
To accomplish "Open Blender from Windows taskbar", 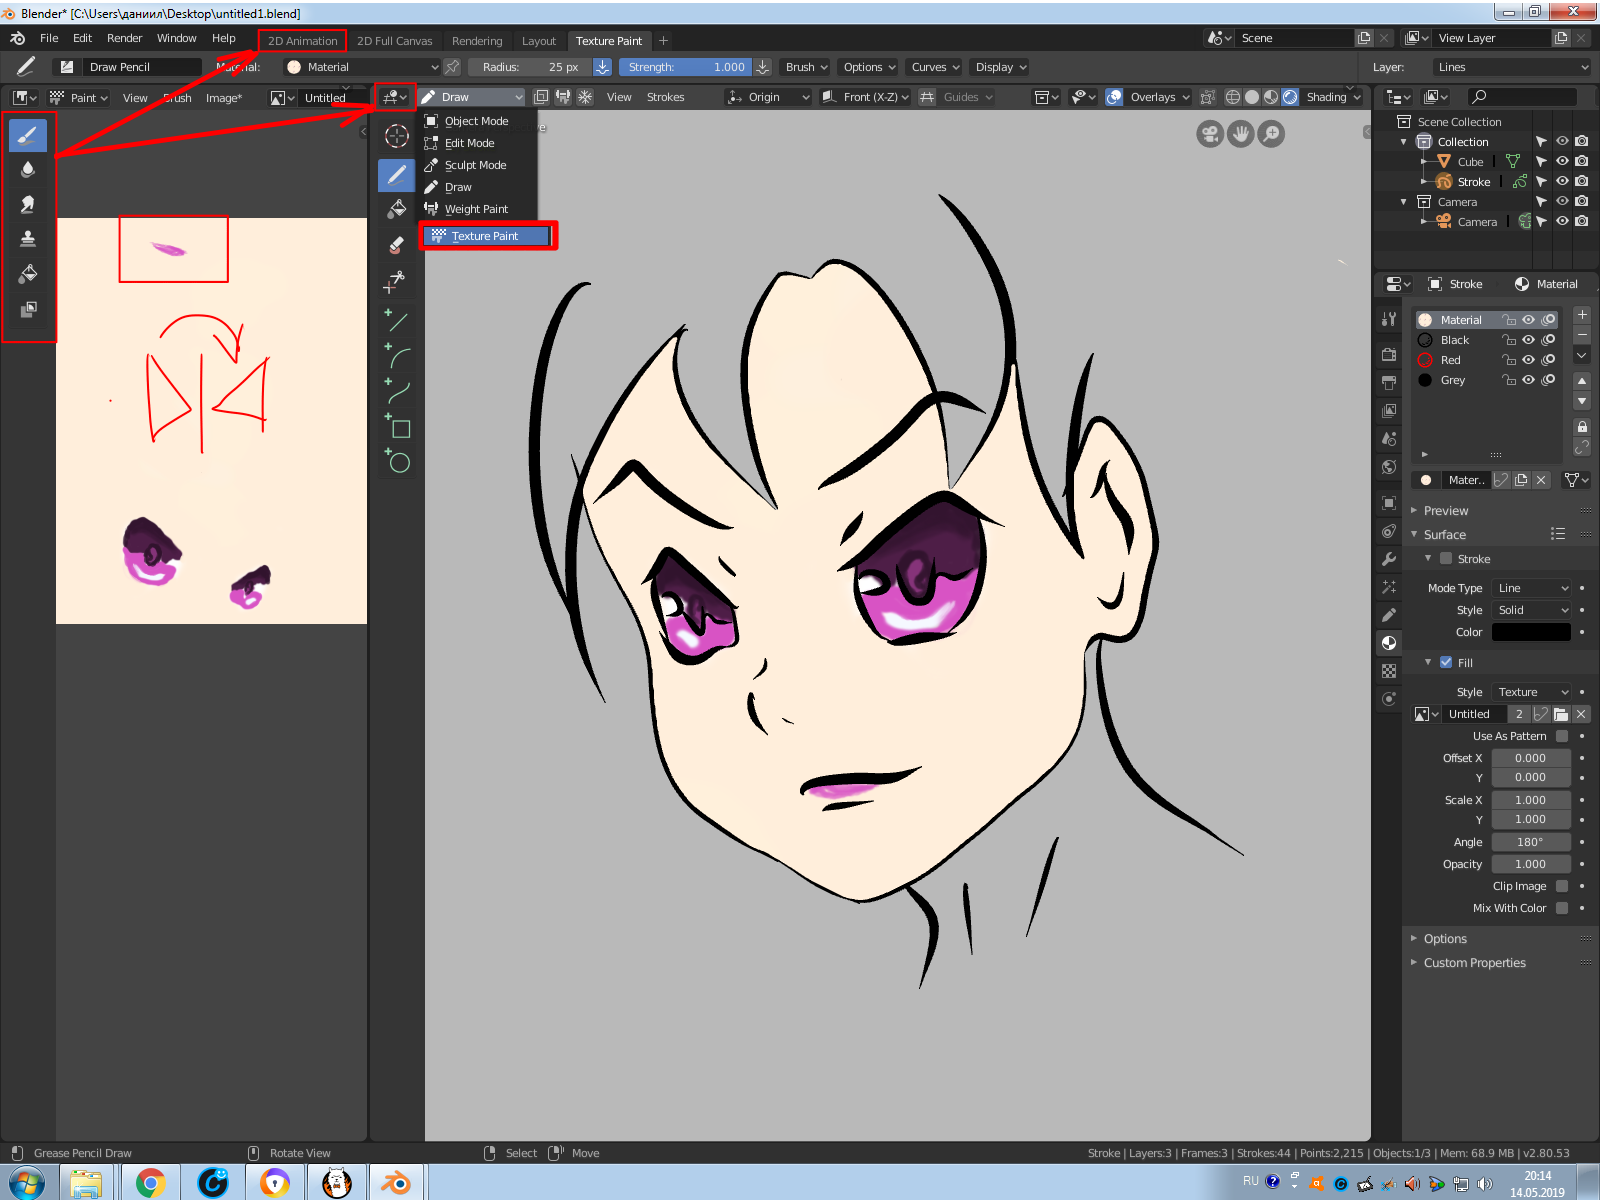I will click(397, 1183).
